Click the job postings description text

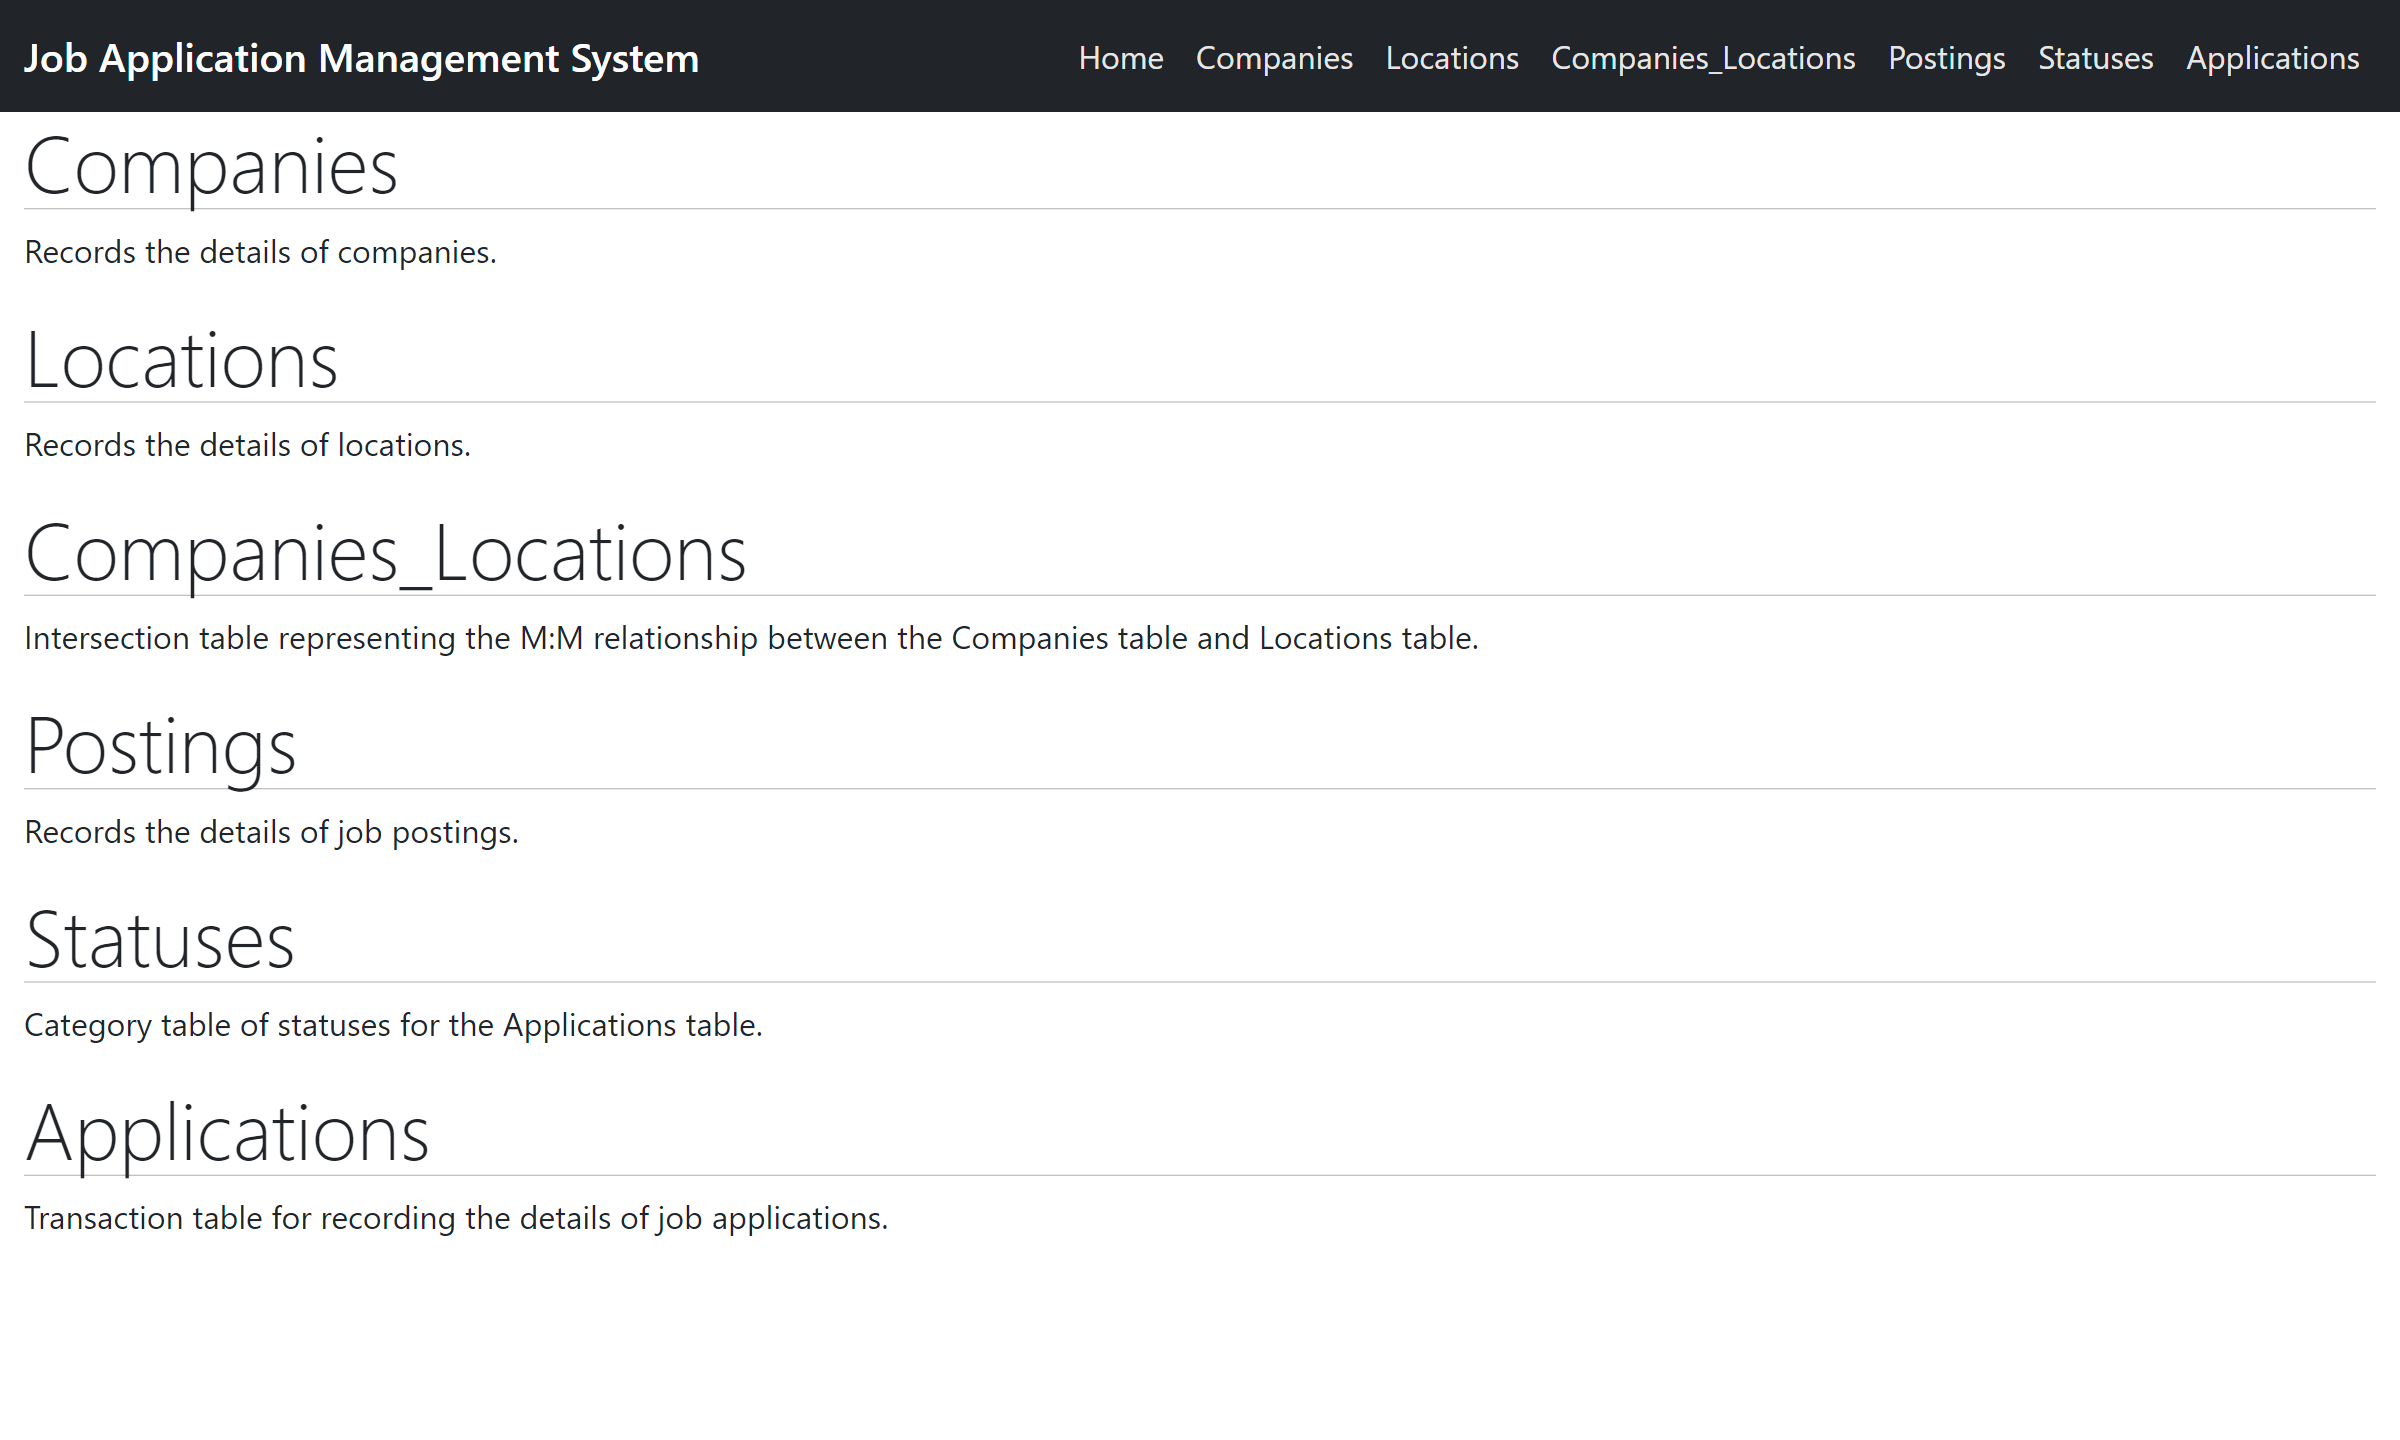[x=272, y=831]
